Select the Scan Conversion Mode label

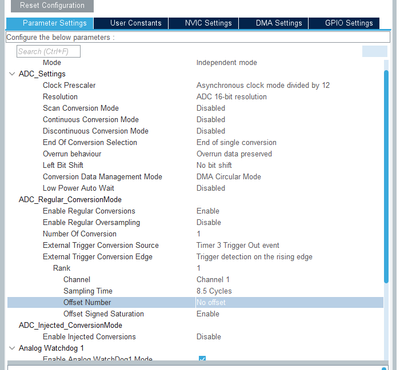(x=81, y=108)
